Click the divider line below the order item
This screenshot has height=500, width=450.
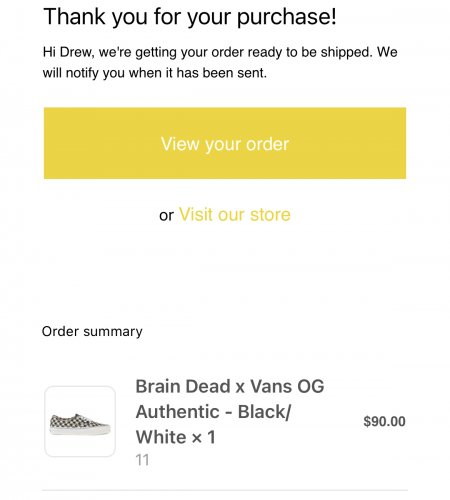click(x=225, y=490)
